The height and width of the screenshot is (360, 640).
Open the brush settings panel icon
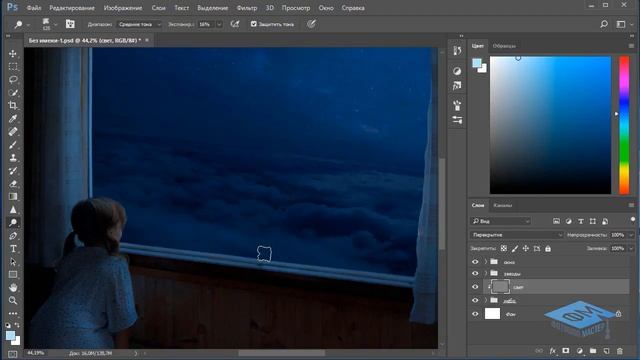point(70,24)
